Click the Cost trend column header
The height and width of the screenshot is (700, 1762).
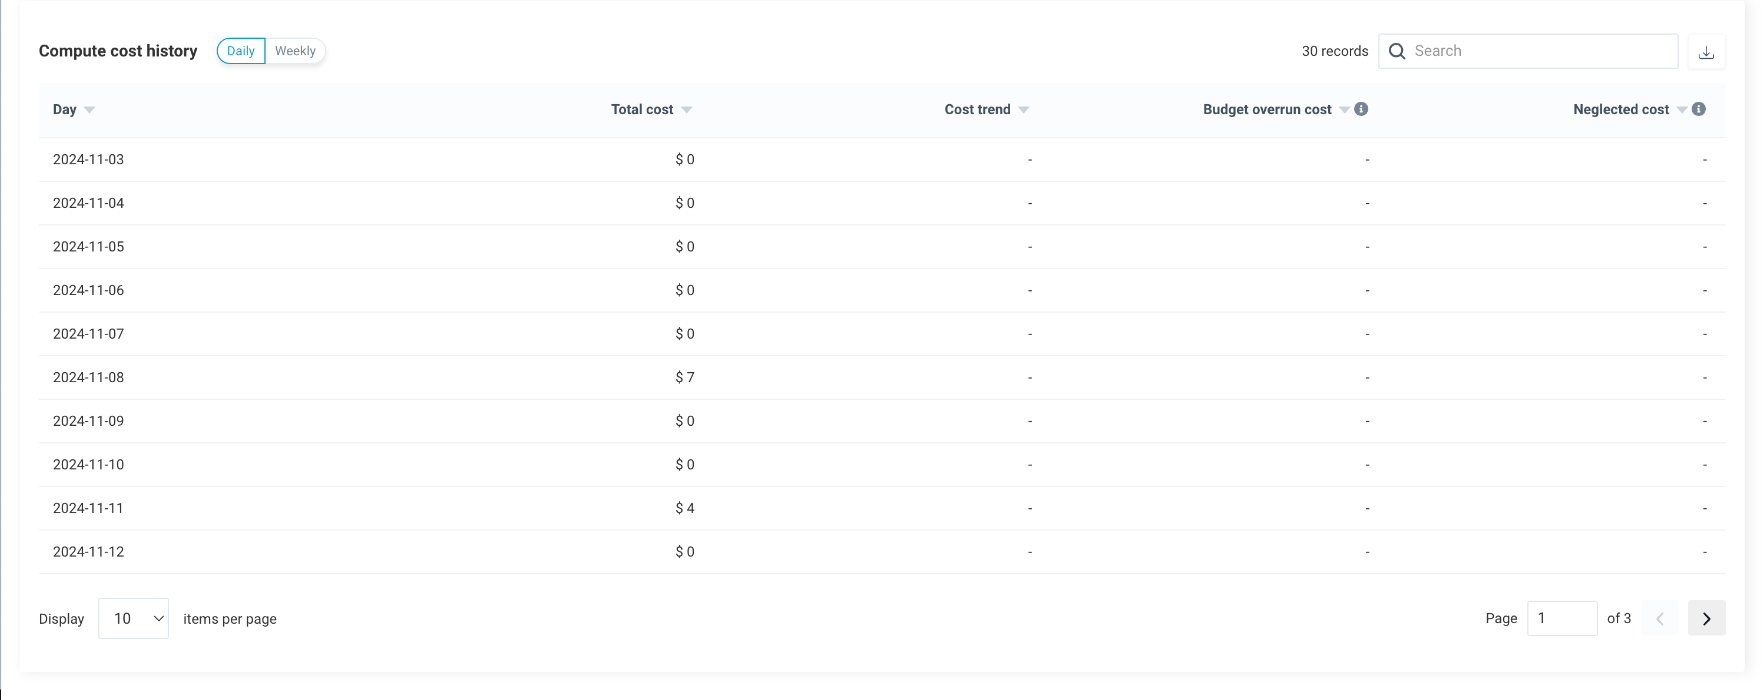coord(977,110)
